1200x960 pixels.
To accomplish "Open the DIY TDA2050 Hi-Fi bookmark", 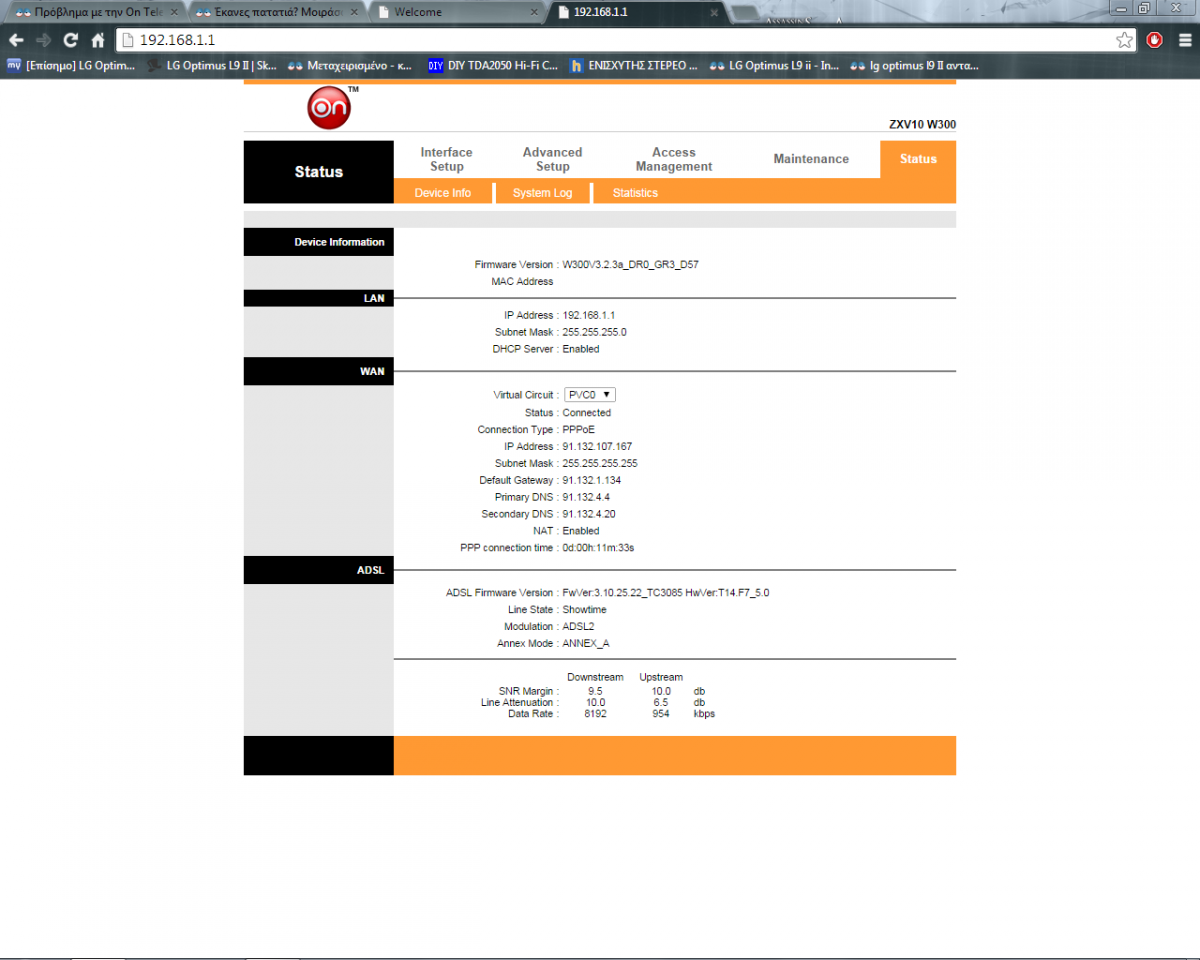I will 494,66.
